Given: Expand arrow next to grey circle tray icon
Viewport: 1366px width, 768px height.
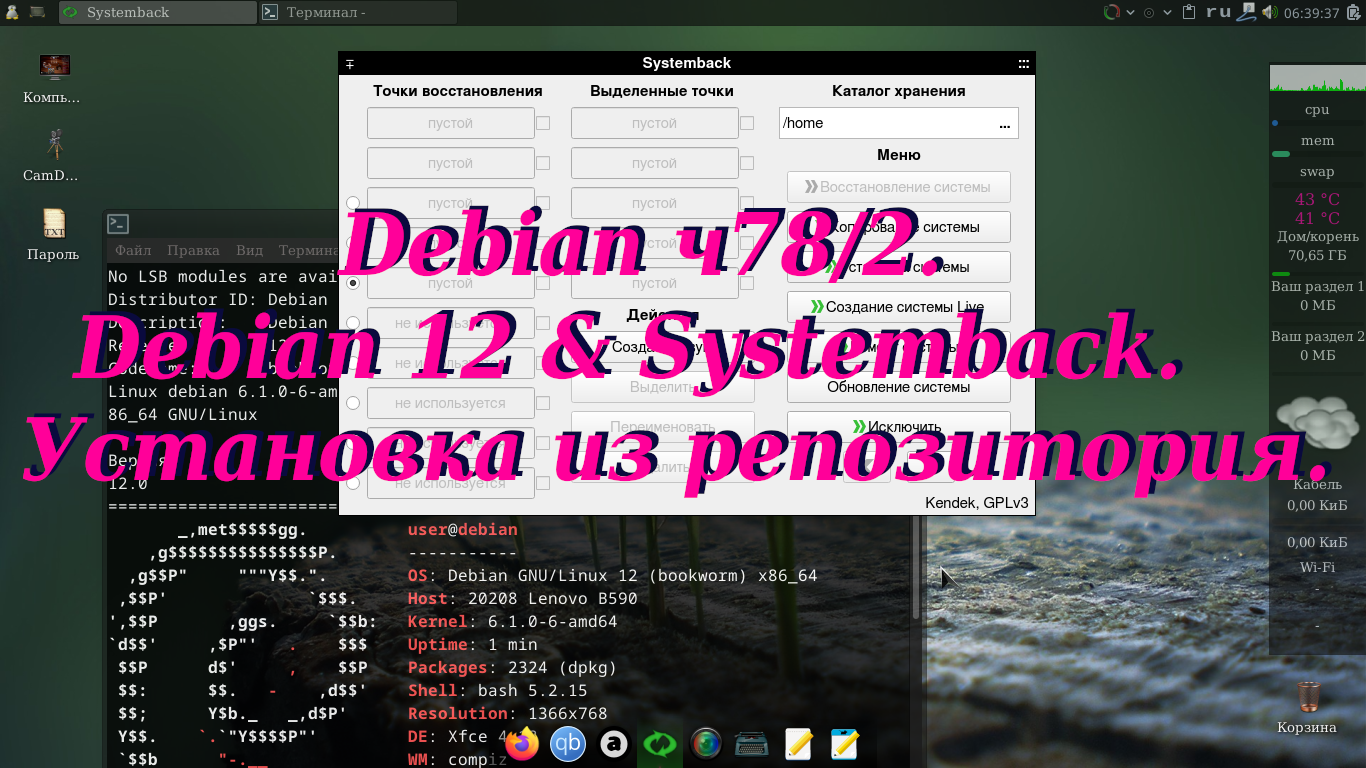Looking at the screenshot, I should (x=1167, y=13).
